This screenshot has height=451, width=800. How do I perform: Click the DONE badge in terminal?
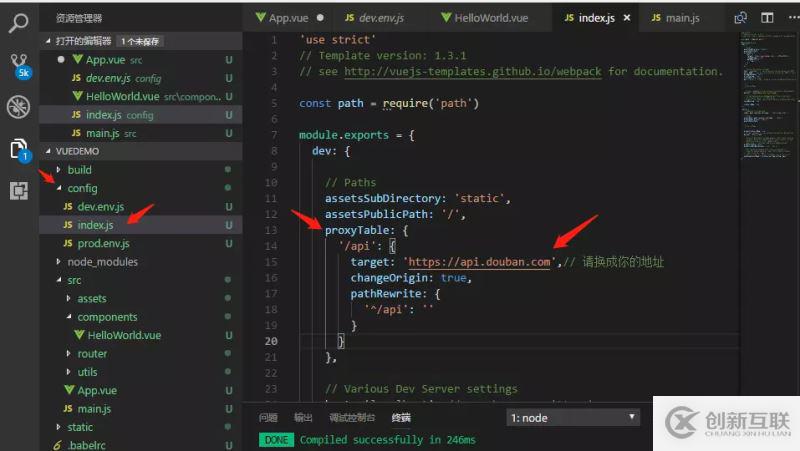tap(277, 440)
